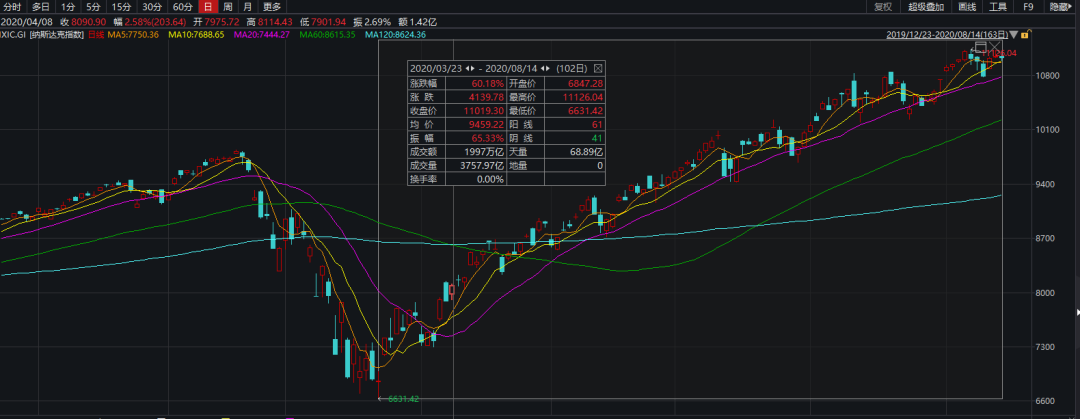Select the 多日 multi-day tab
This screenshot has height=419, width=1080.
click(41, 7)
